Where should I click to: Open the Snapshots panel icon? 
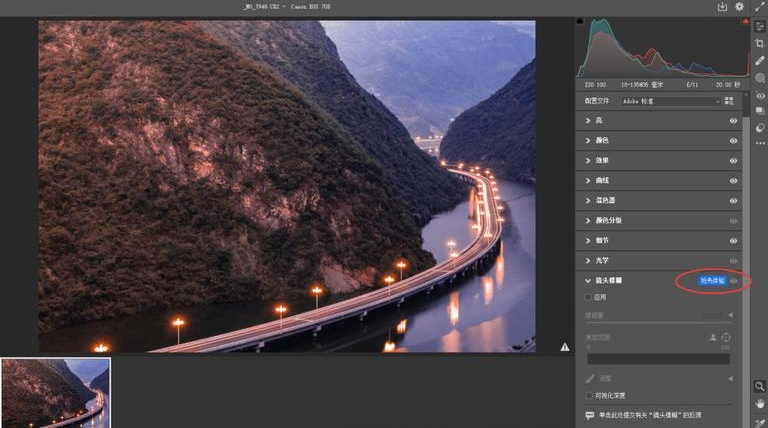pyautogui.click(x=760, y=111)
